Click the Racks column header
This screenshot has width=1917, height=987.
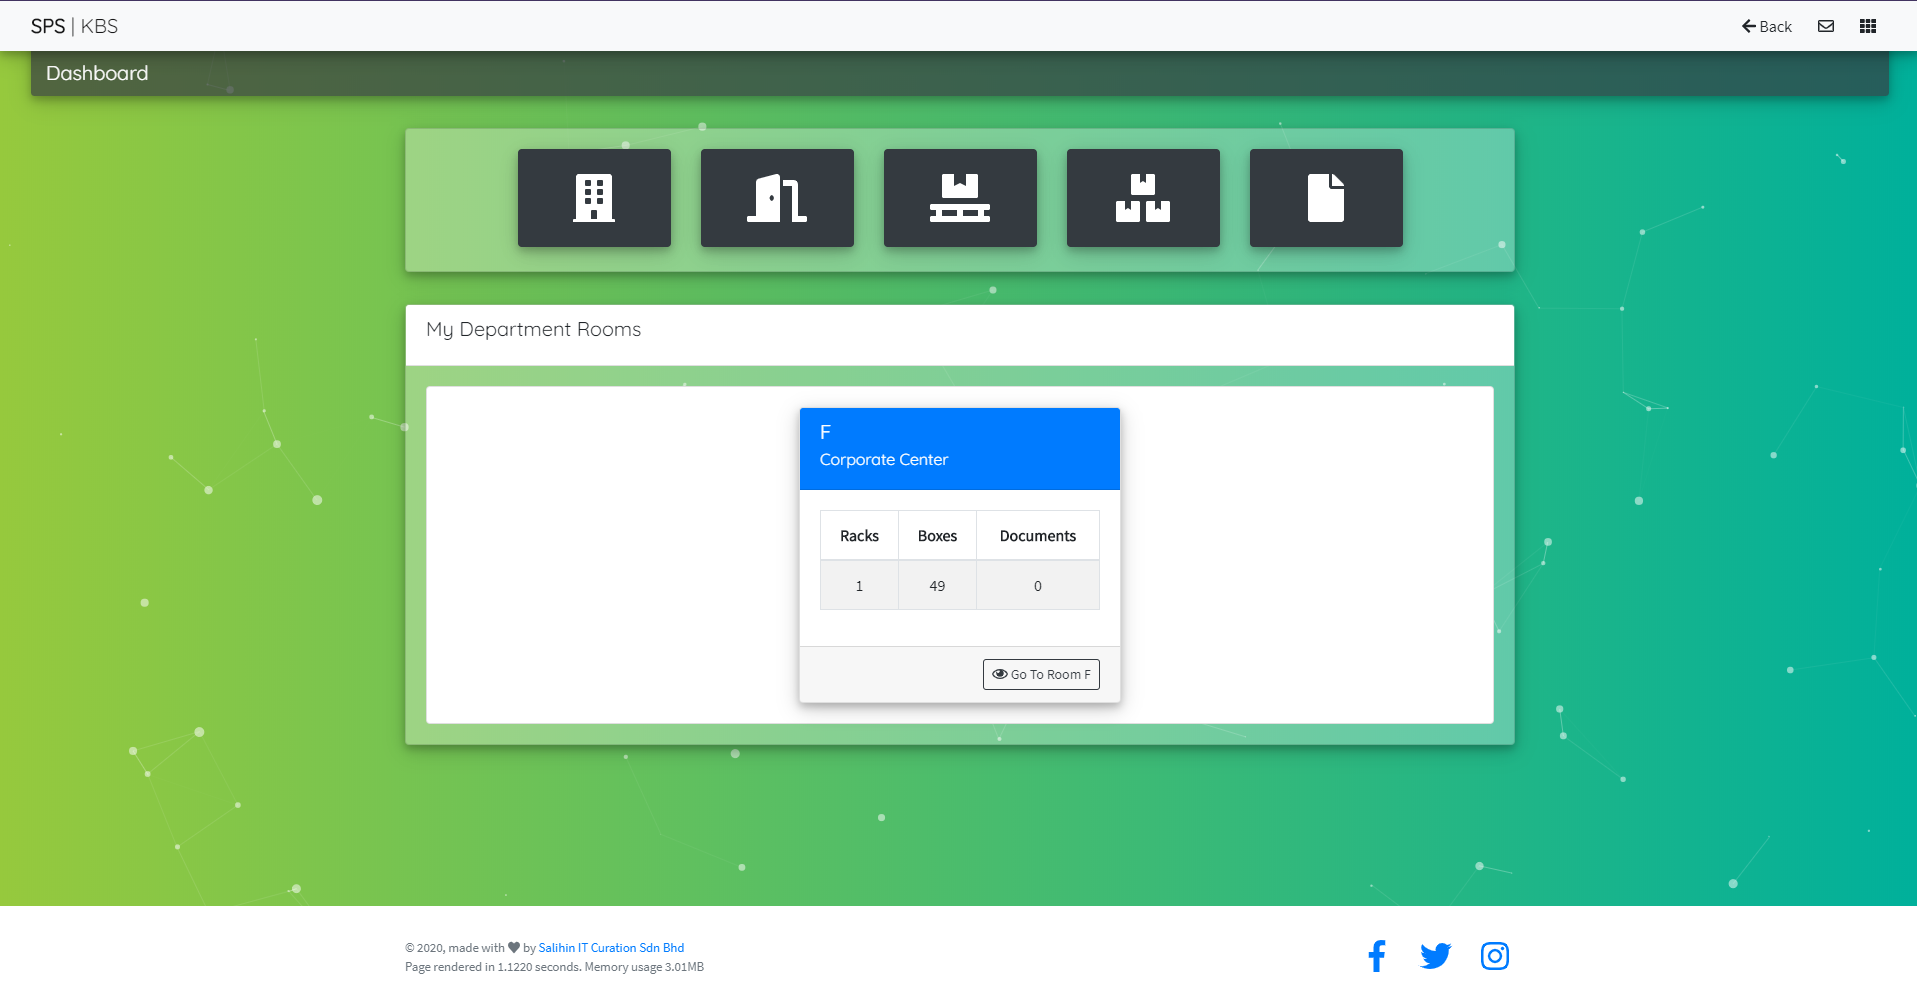[859, 536]
